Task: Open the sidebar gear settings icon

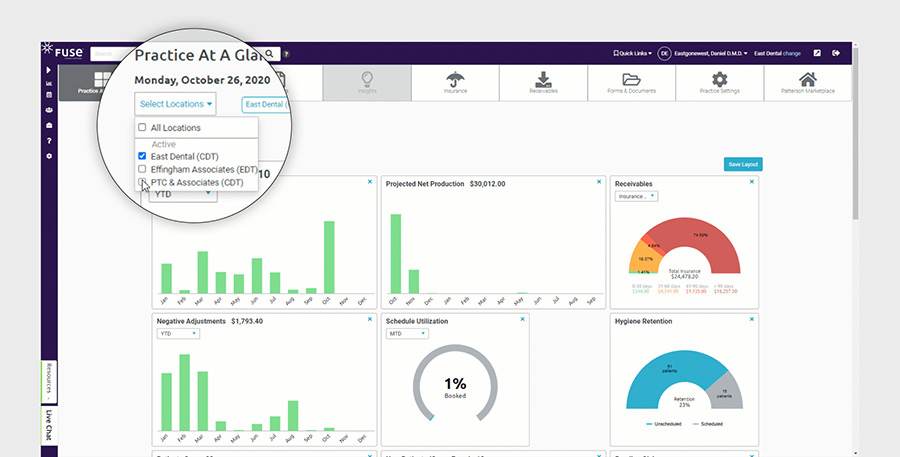Action: point(49,156)
